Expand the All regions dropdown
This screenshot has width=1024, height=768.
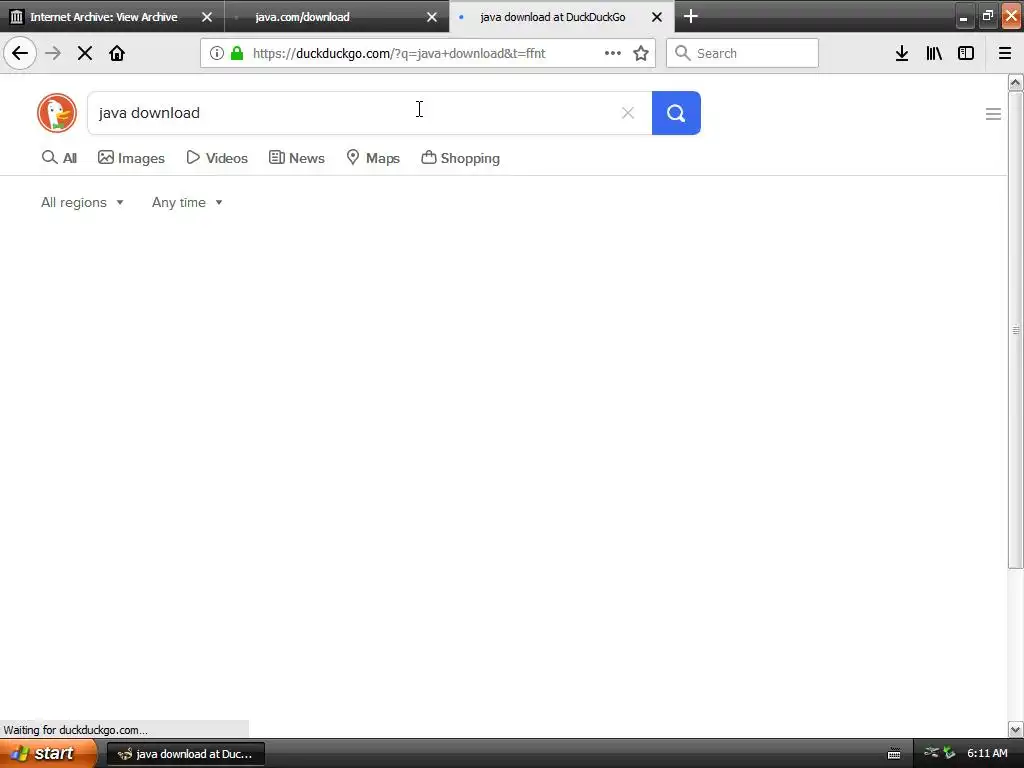point(82,202)
